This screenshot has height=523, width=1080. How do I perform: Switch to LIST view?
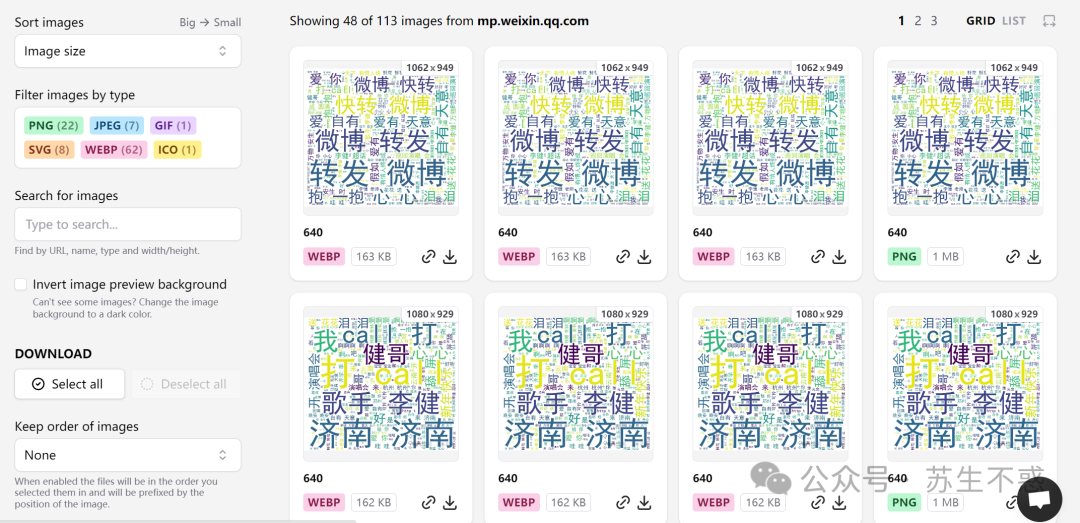(1014, 21)
